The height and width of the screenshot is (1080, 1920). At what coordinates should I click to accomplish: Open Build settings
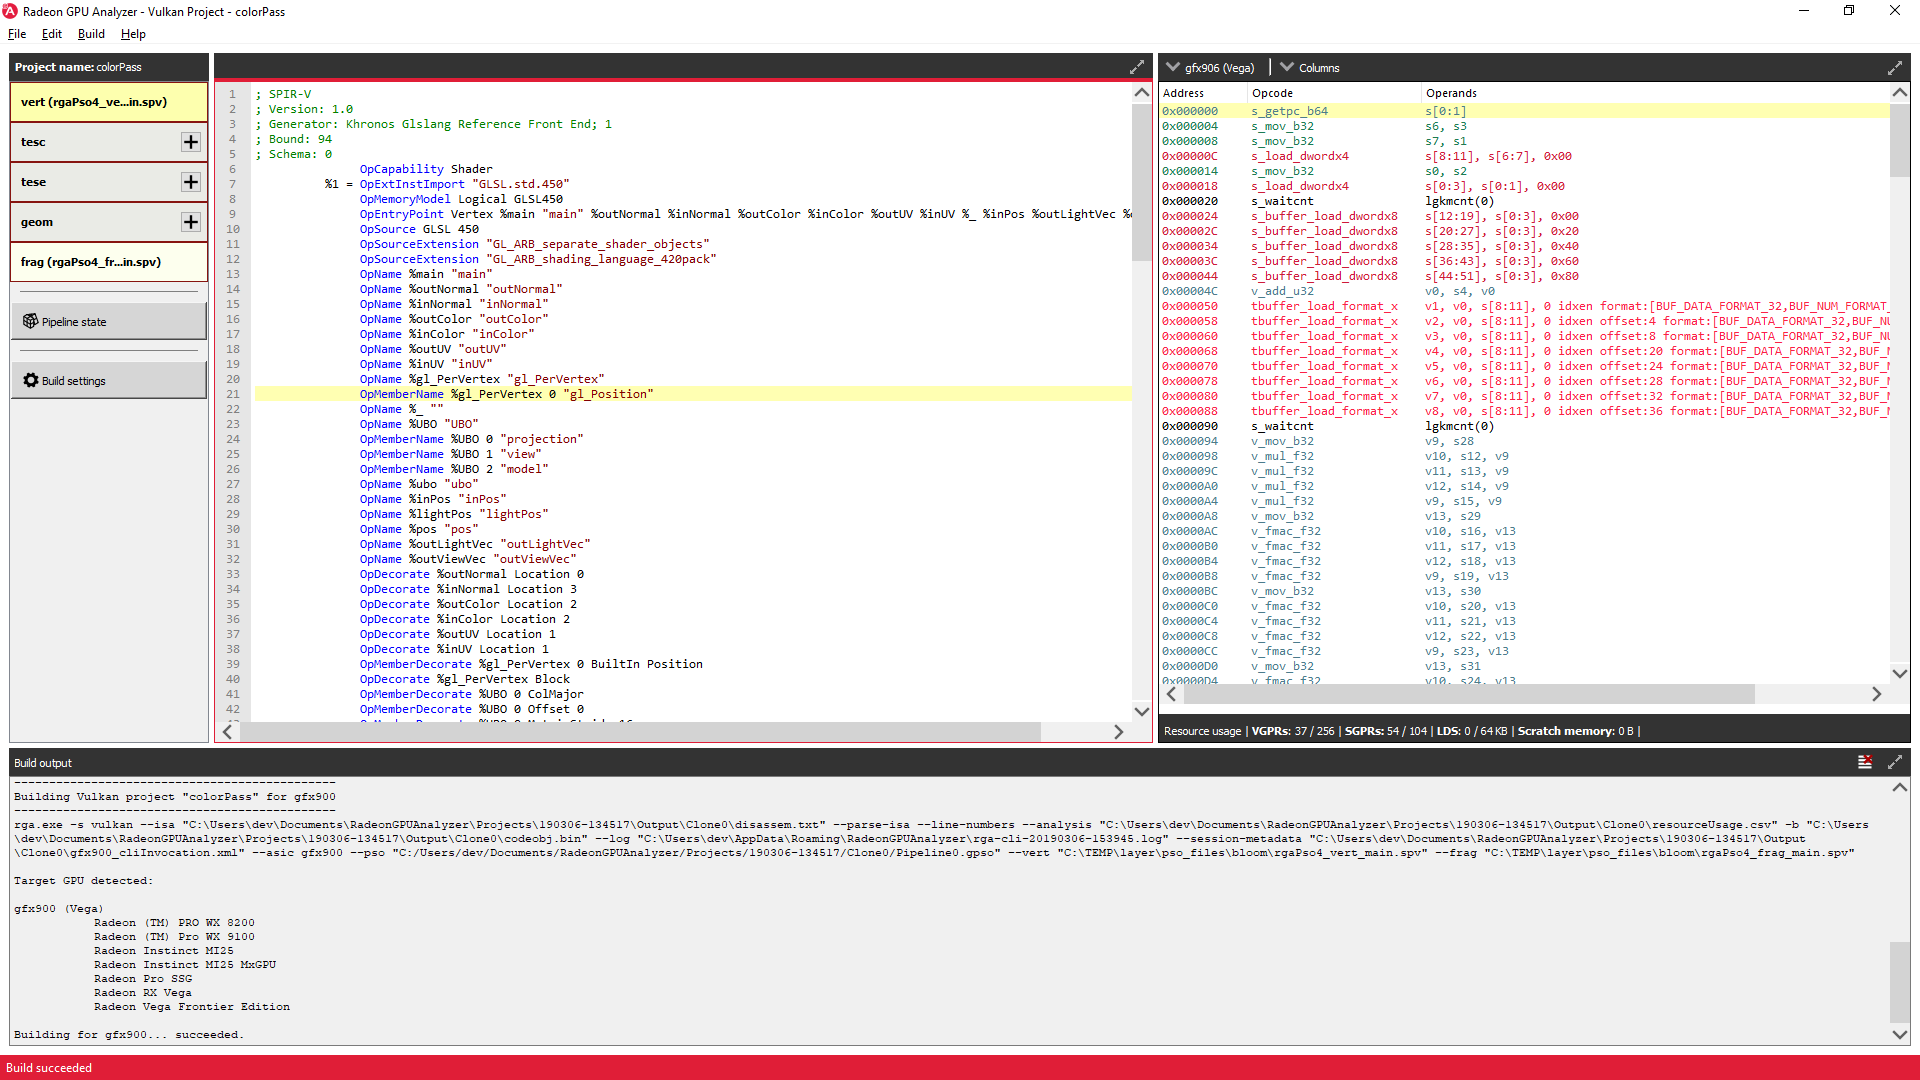tap(108, 381)
